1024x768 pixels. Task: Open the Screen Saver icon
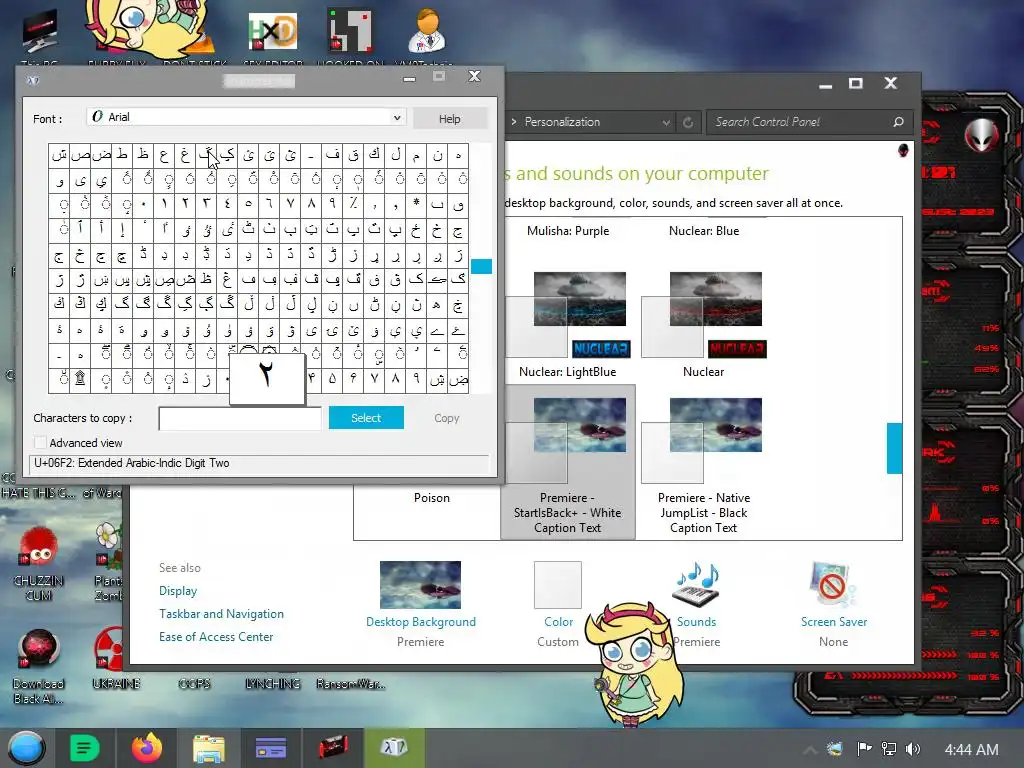tap(833, 584)
